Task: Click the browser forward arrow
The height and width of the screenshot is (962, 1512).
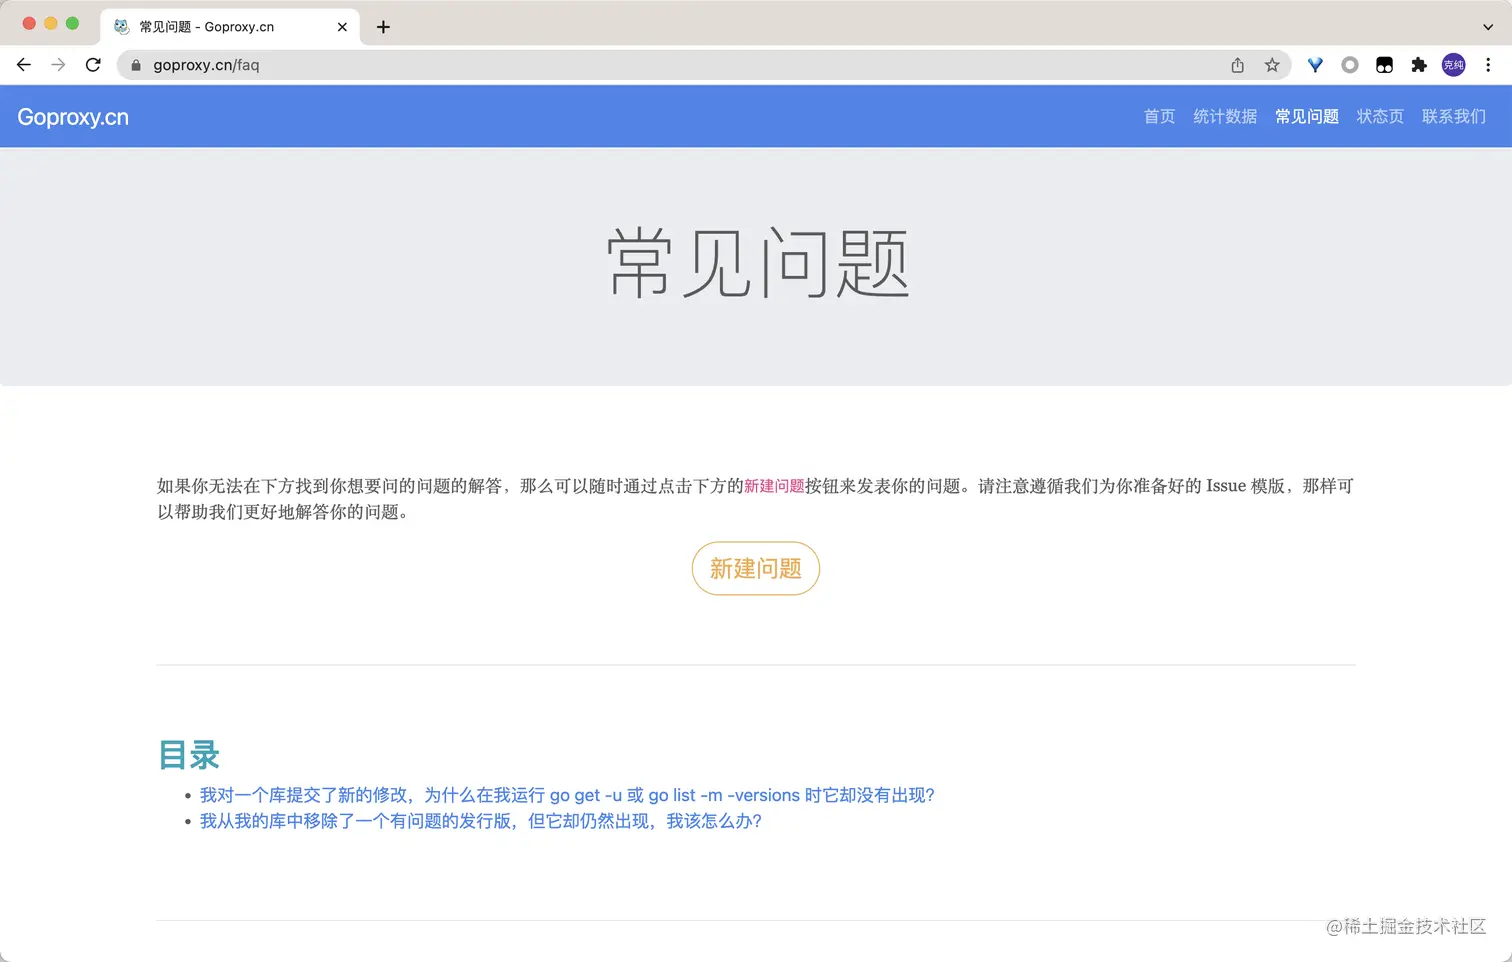Action: point(58,65)
